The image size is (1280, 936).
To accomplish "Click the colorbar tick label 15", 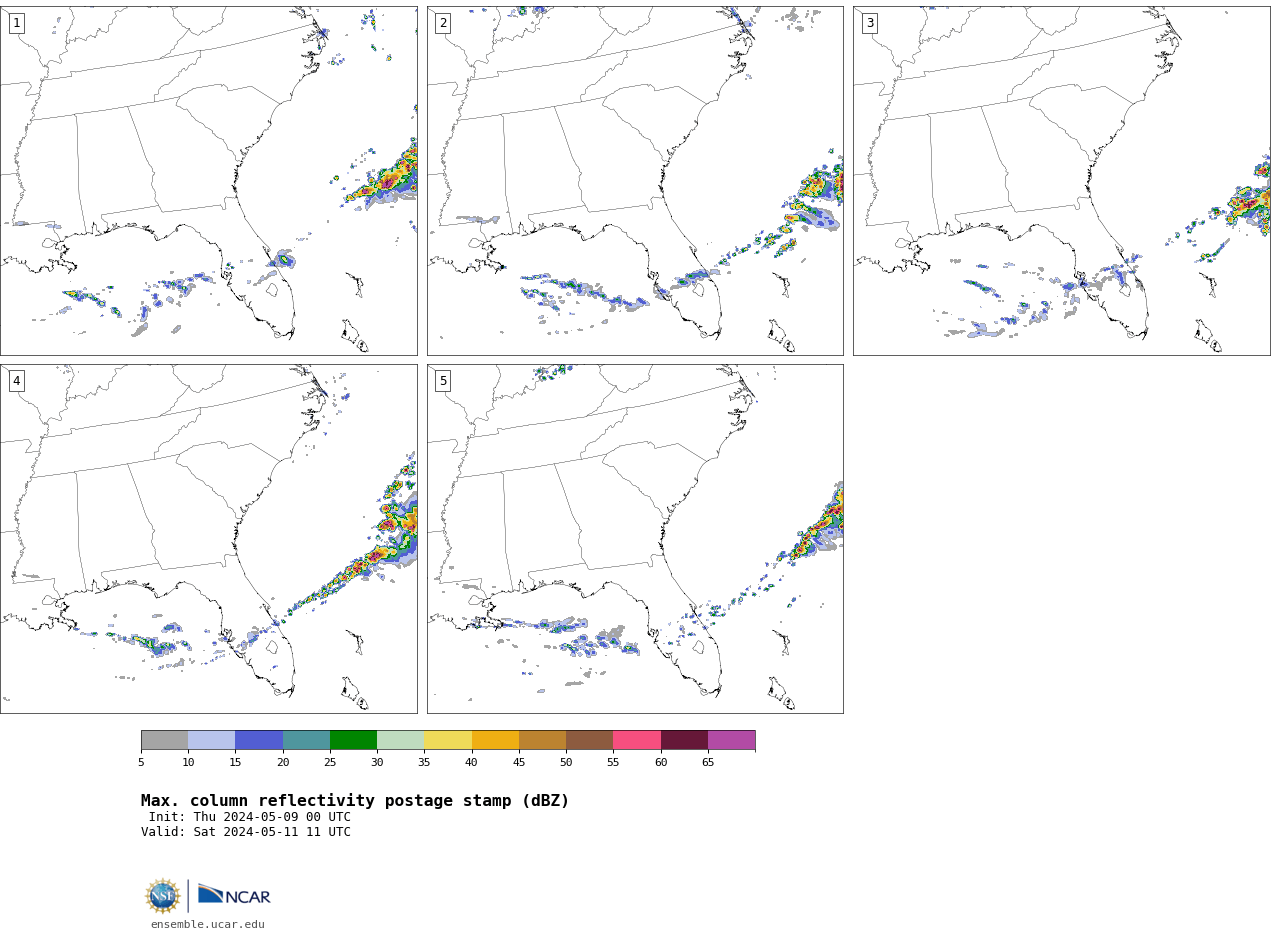I will (x=235, y=763).
